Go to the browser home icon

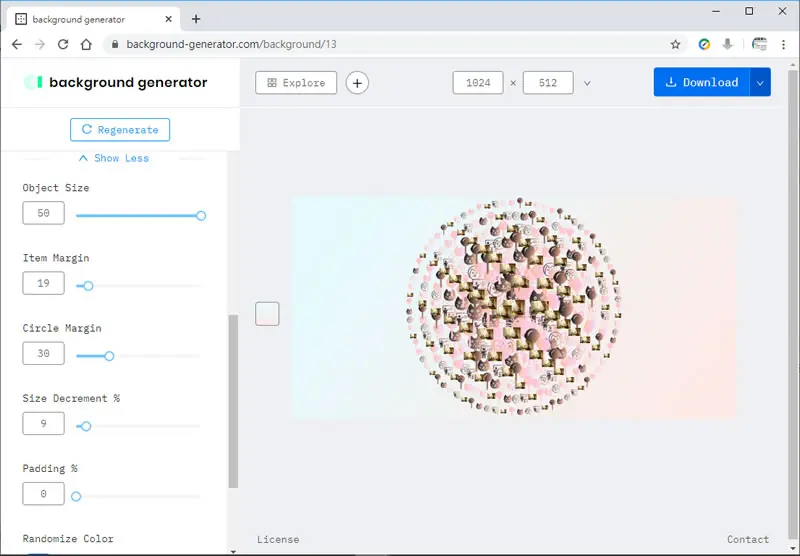pos(86,44)
